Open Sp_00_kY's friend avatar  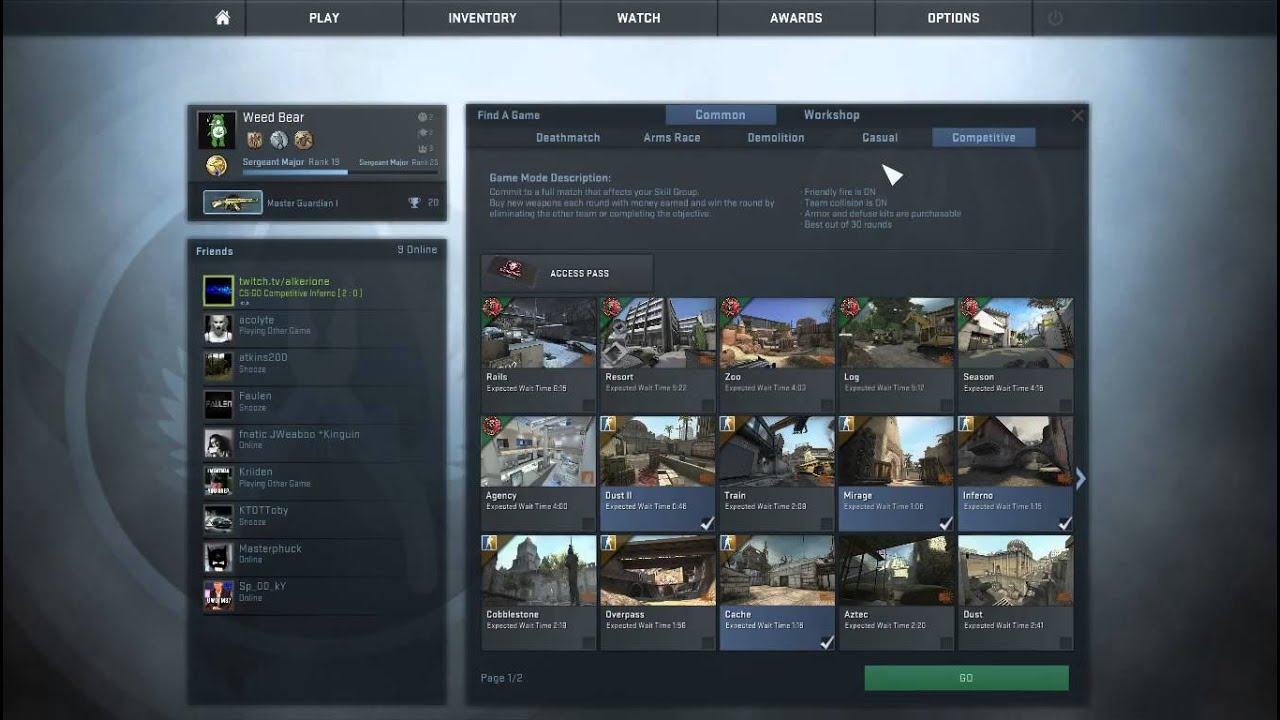218,595
